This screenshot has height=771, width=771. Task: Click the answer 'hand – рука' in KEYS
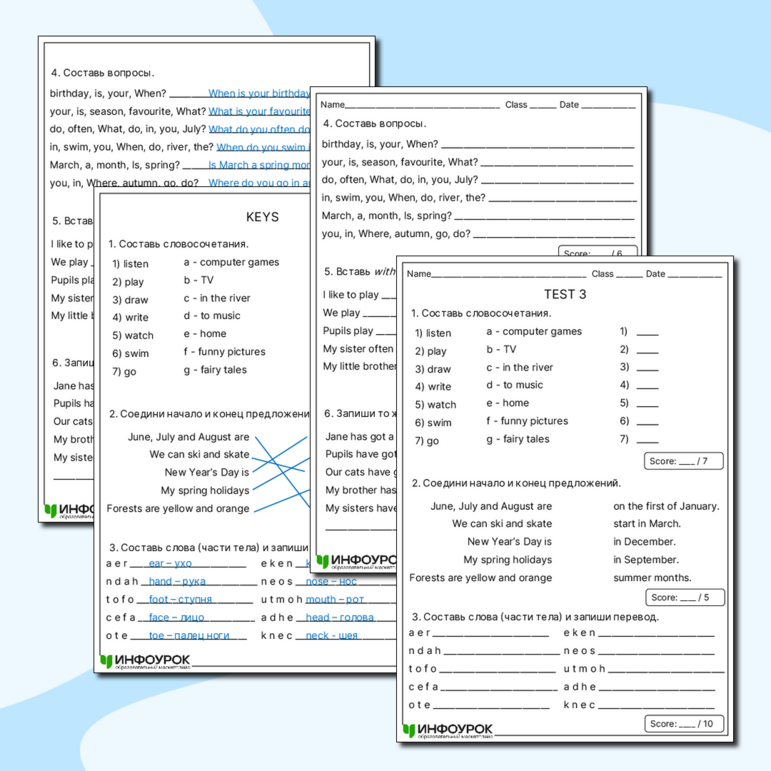point(177,581)
